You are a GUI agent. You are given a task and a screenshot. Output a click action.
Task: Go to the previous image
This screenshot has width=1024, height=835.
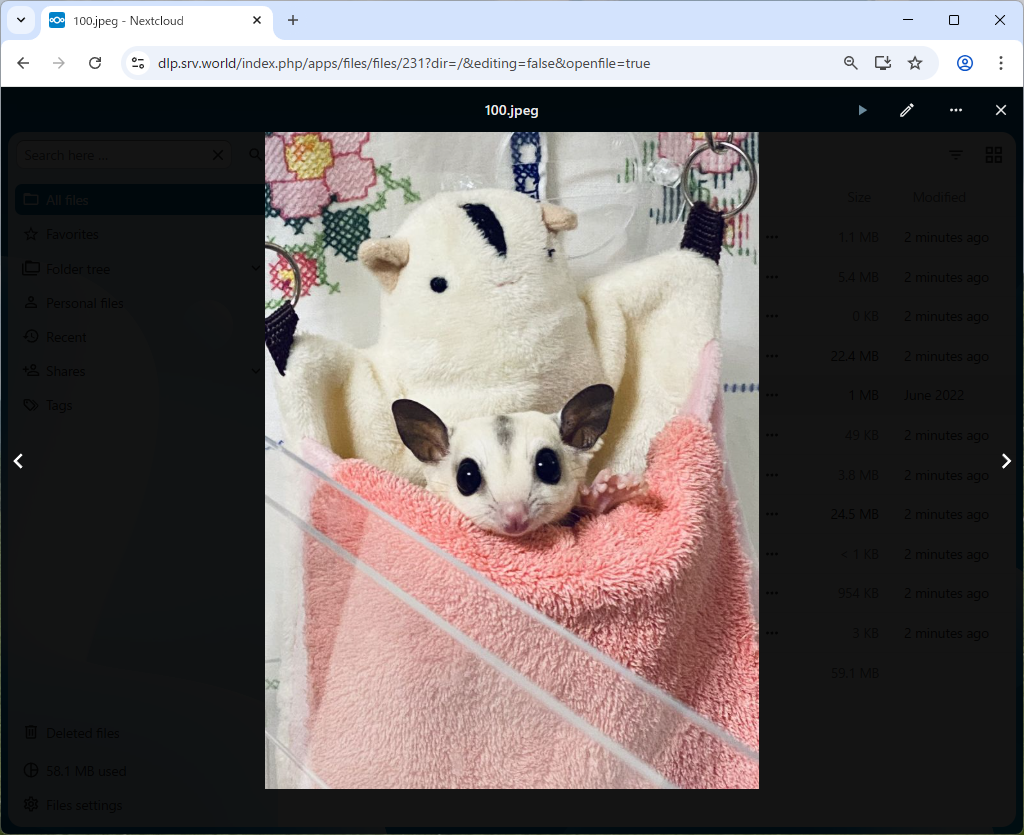pos(19,462)
